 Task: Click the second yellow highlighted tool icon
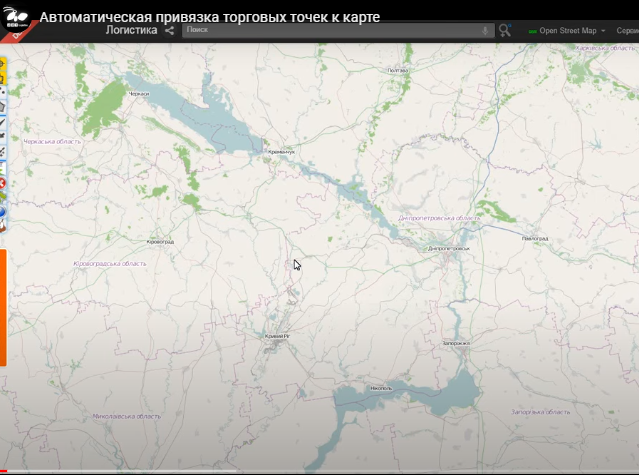click(2, 78)
